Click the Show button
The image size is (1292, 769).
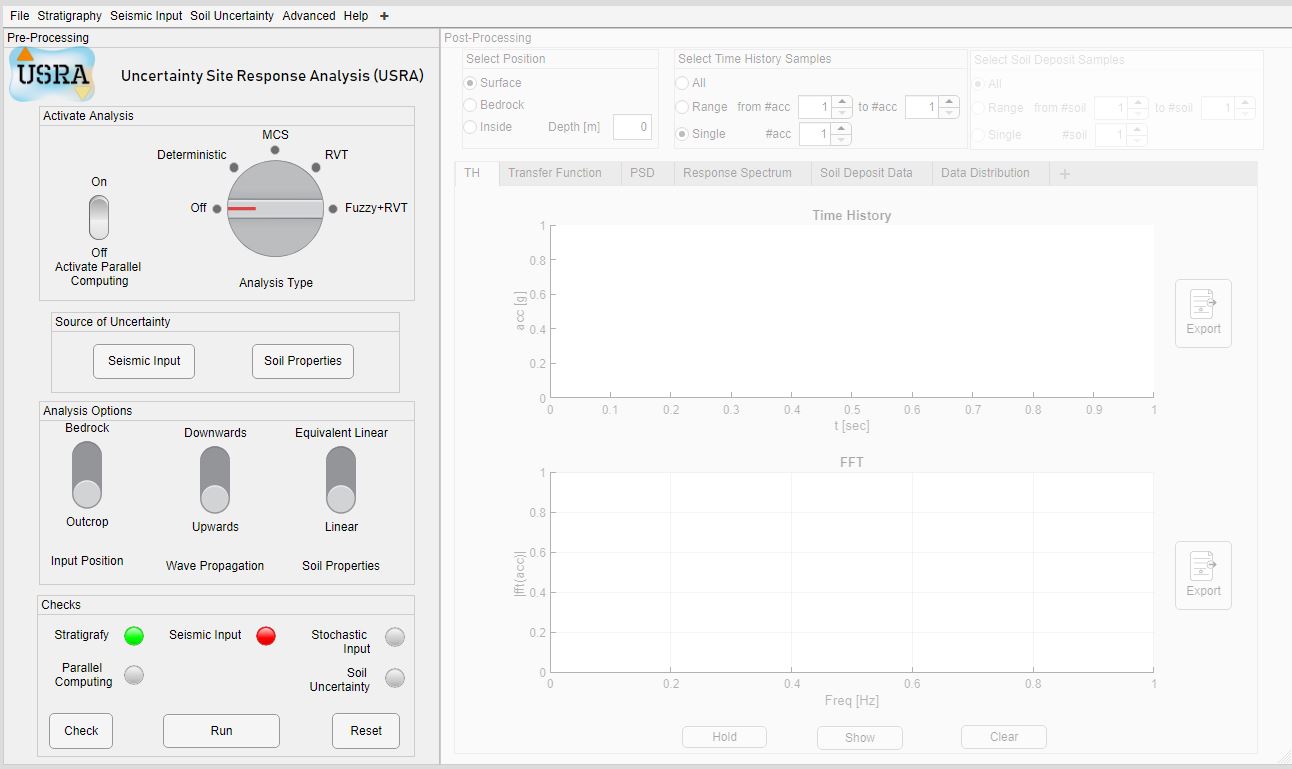860,738
